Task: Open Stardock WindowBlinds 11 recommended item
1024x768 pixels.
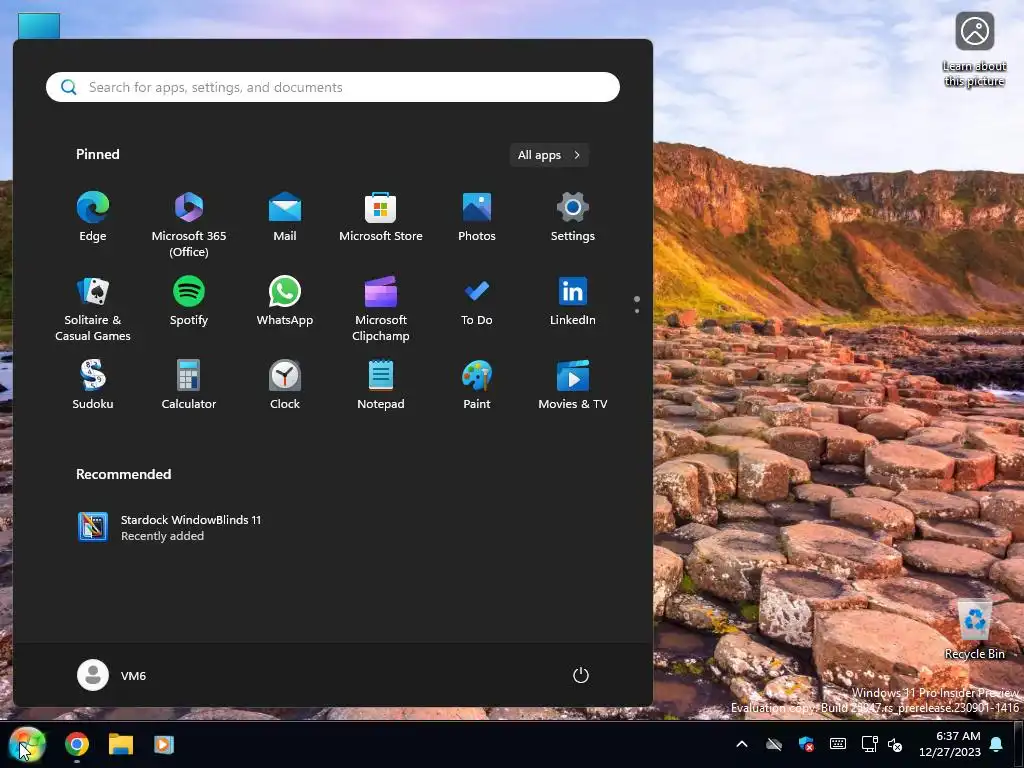Action: [170, 528]
